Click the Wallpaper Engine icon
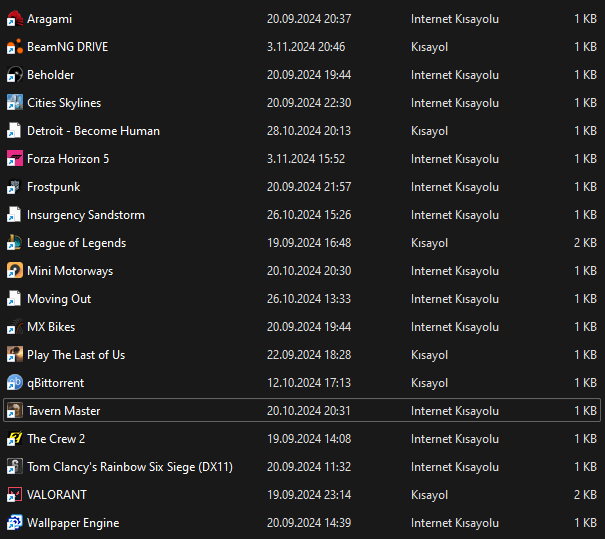 pyautogui.click(x=15, y=523)
